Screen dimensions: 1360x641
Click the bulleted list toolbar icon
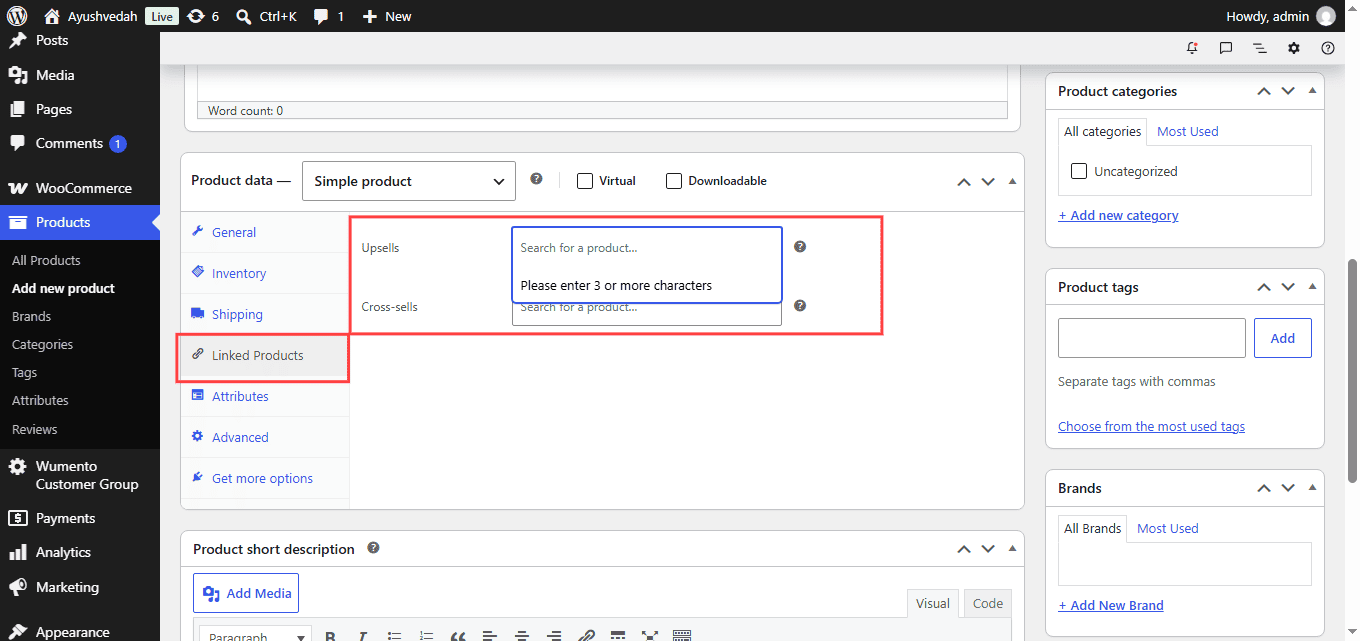(x=394, y=635)
